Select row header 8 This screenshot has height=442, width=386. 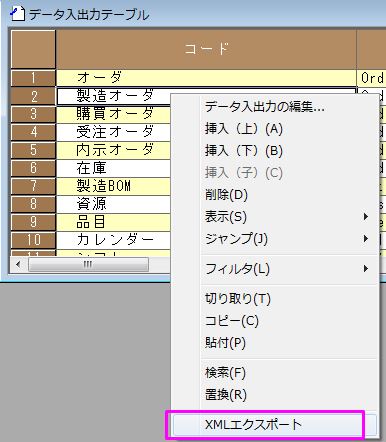[33, 204]
